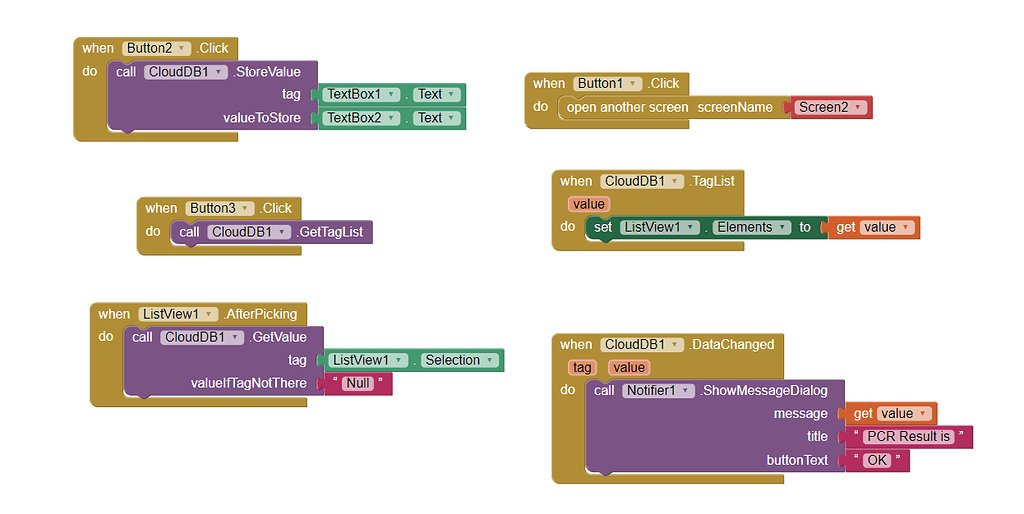The image size is (1024, 514).
Task: Open CloudDB1 dropdown in the GetTagList call
Action: [283, 232]
